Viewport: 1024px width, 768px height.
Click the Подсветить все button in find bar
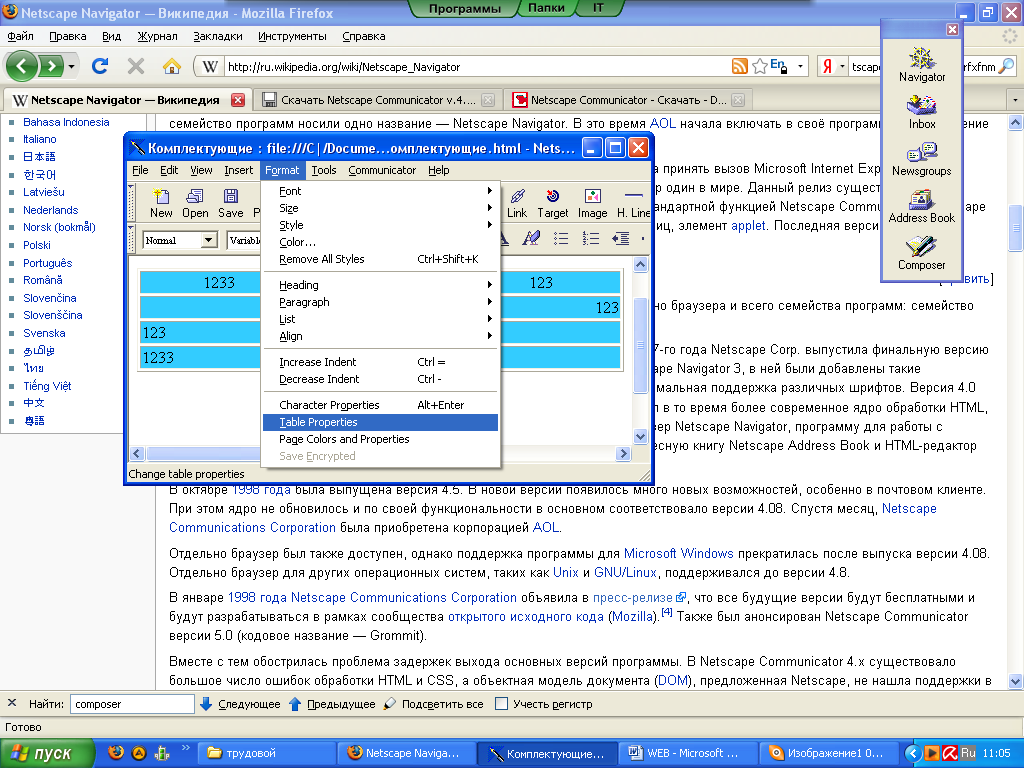point(434,704)
